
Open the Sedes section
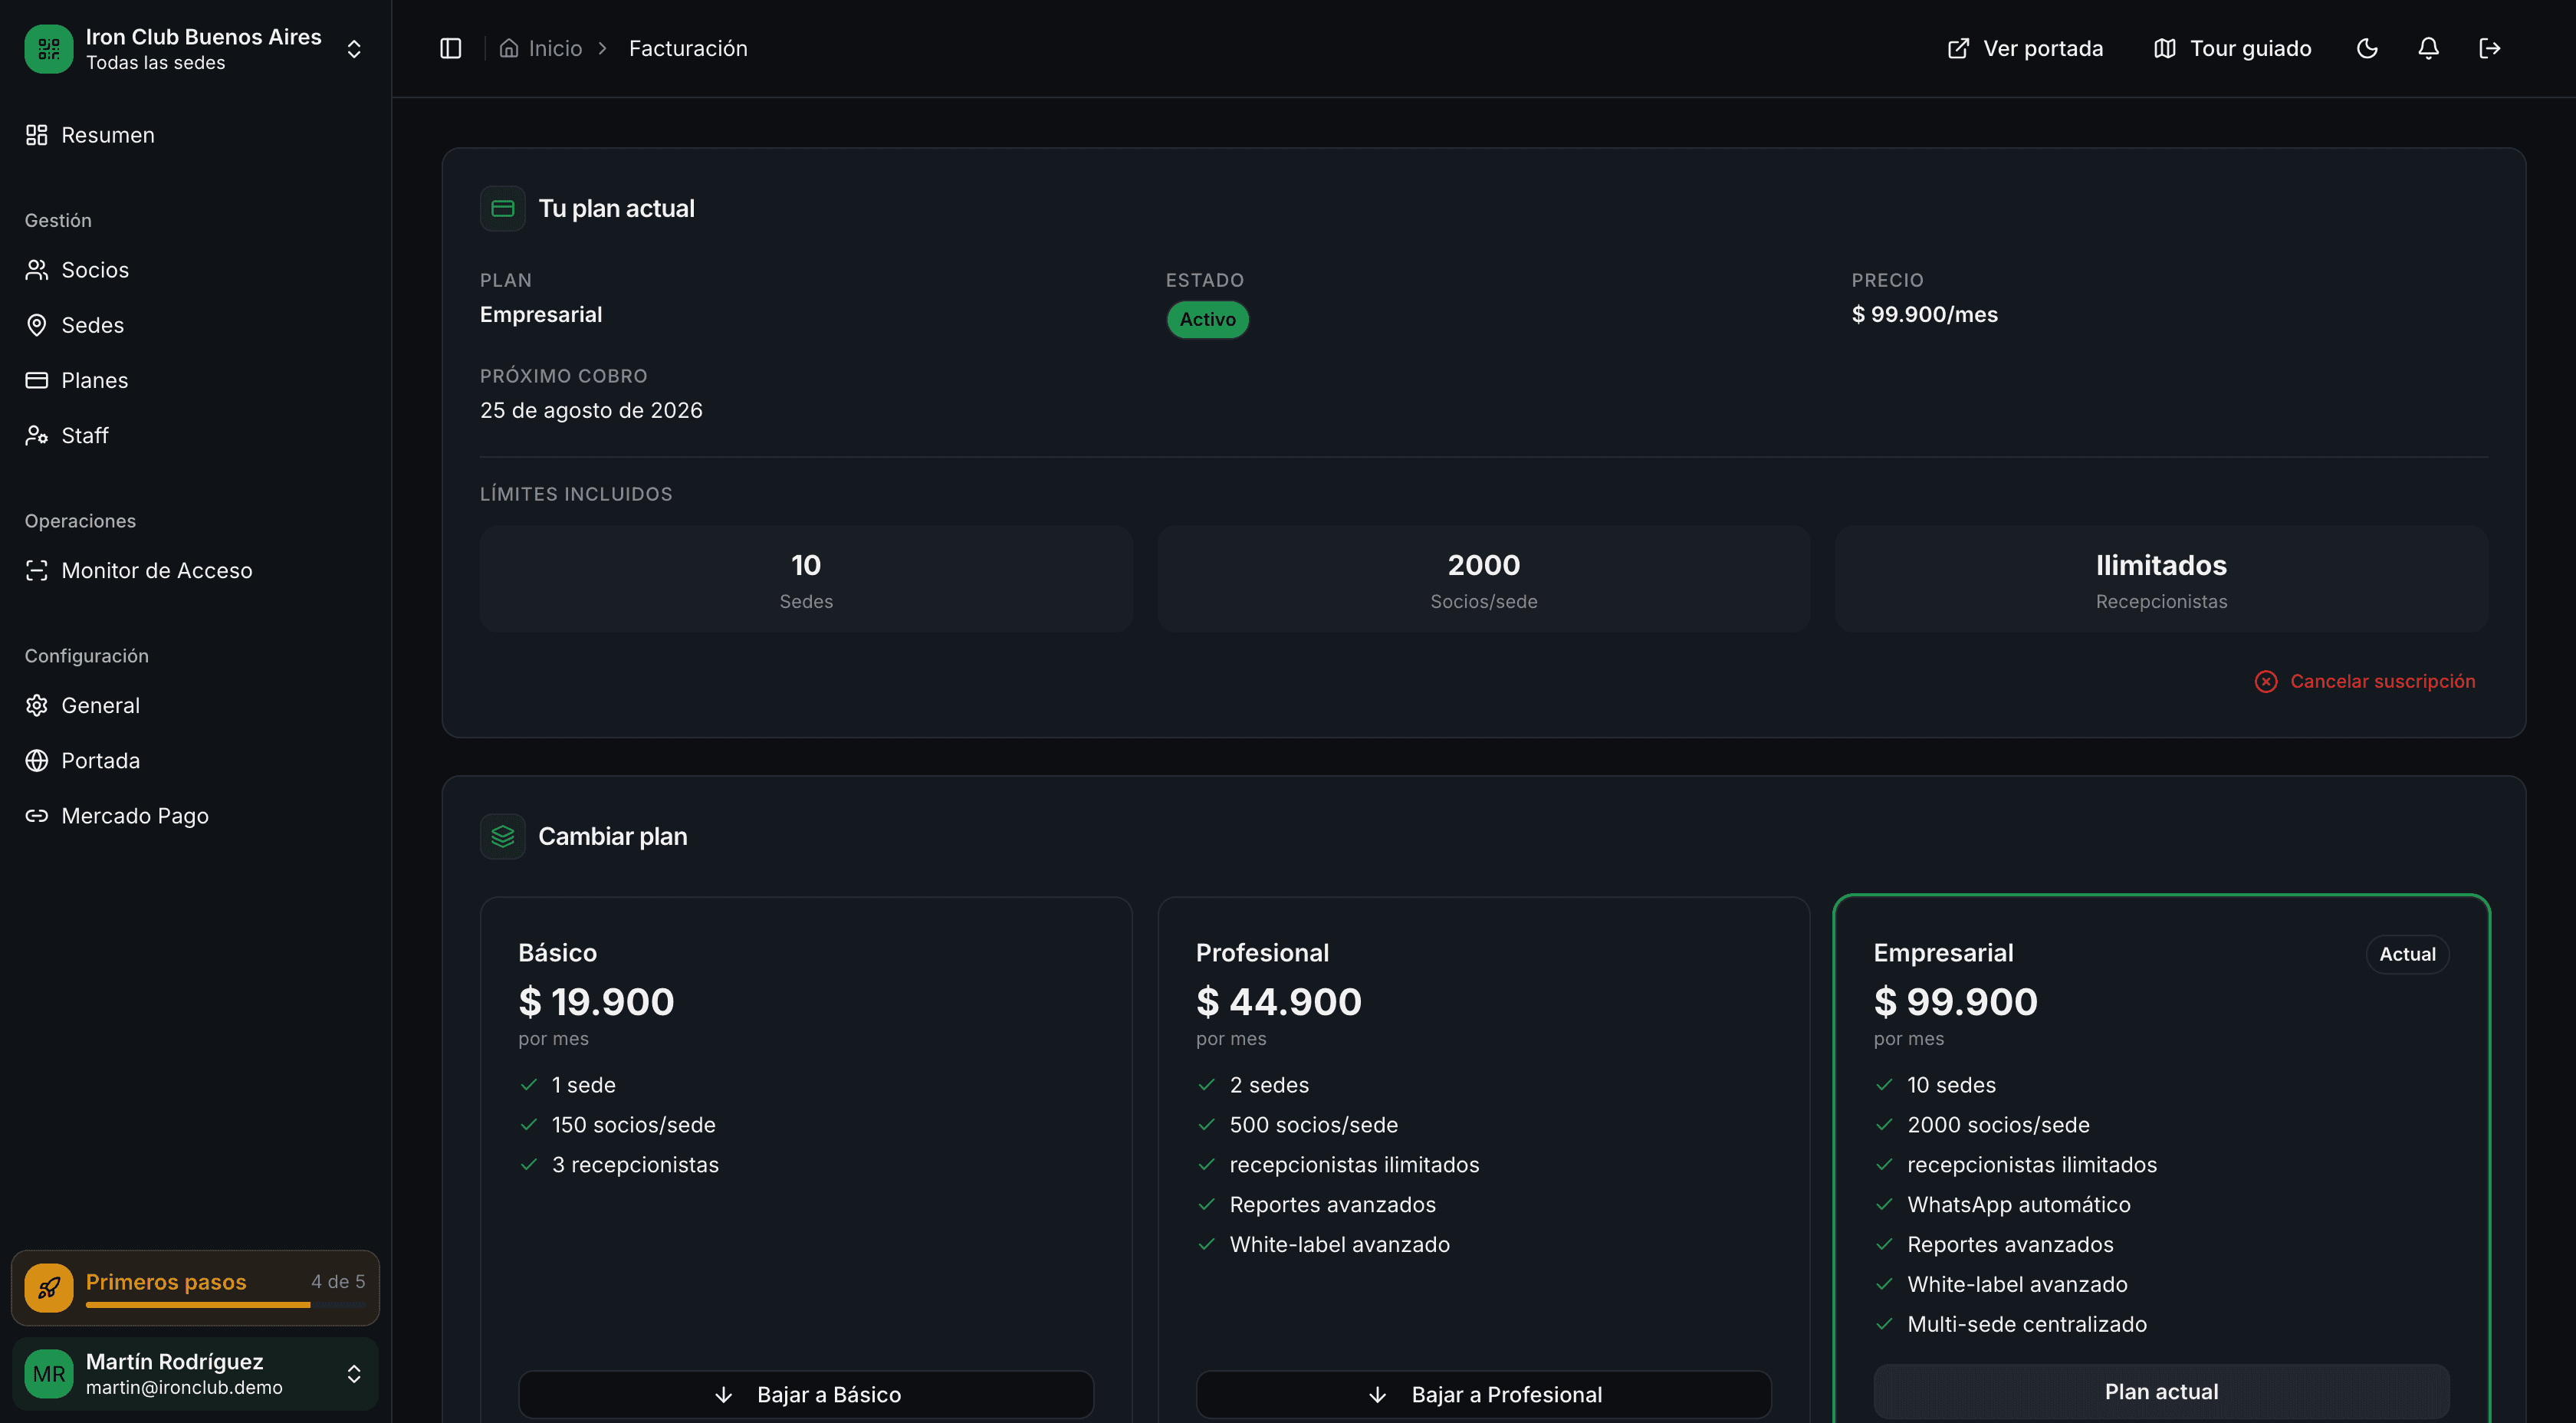click(92, 324)
